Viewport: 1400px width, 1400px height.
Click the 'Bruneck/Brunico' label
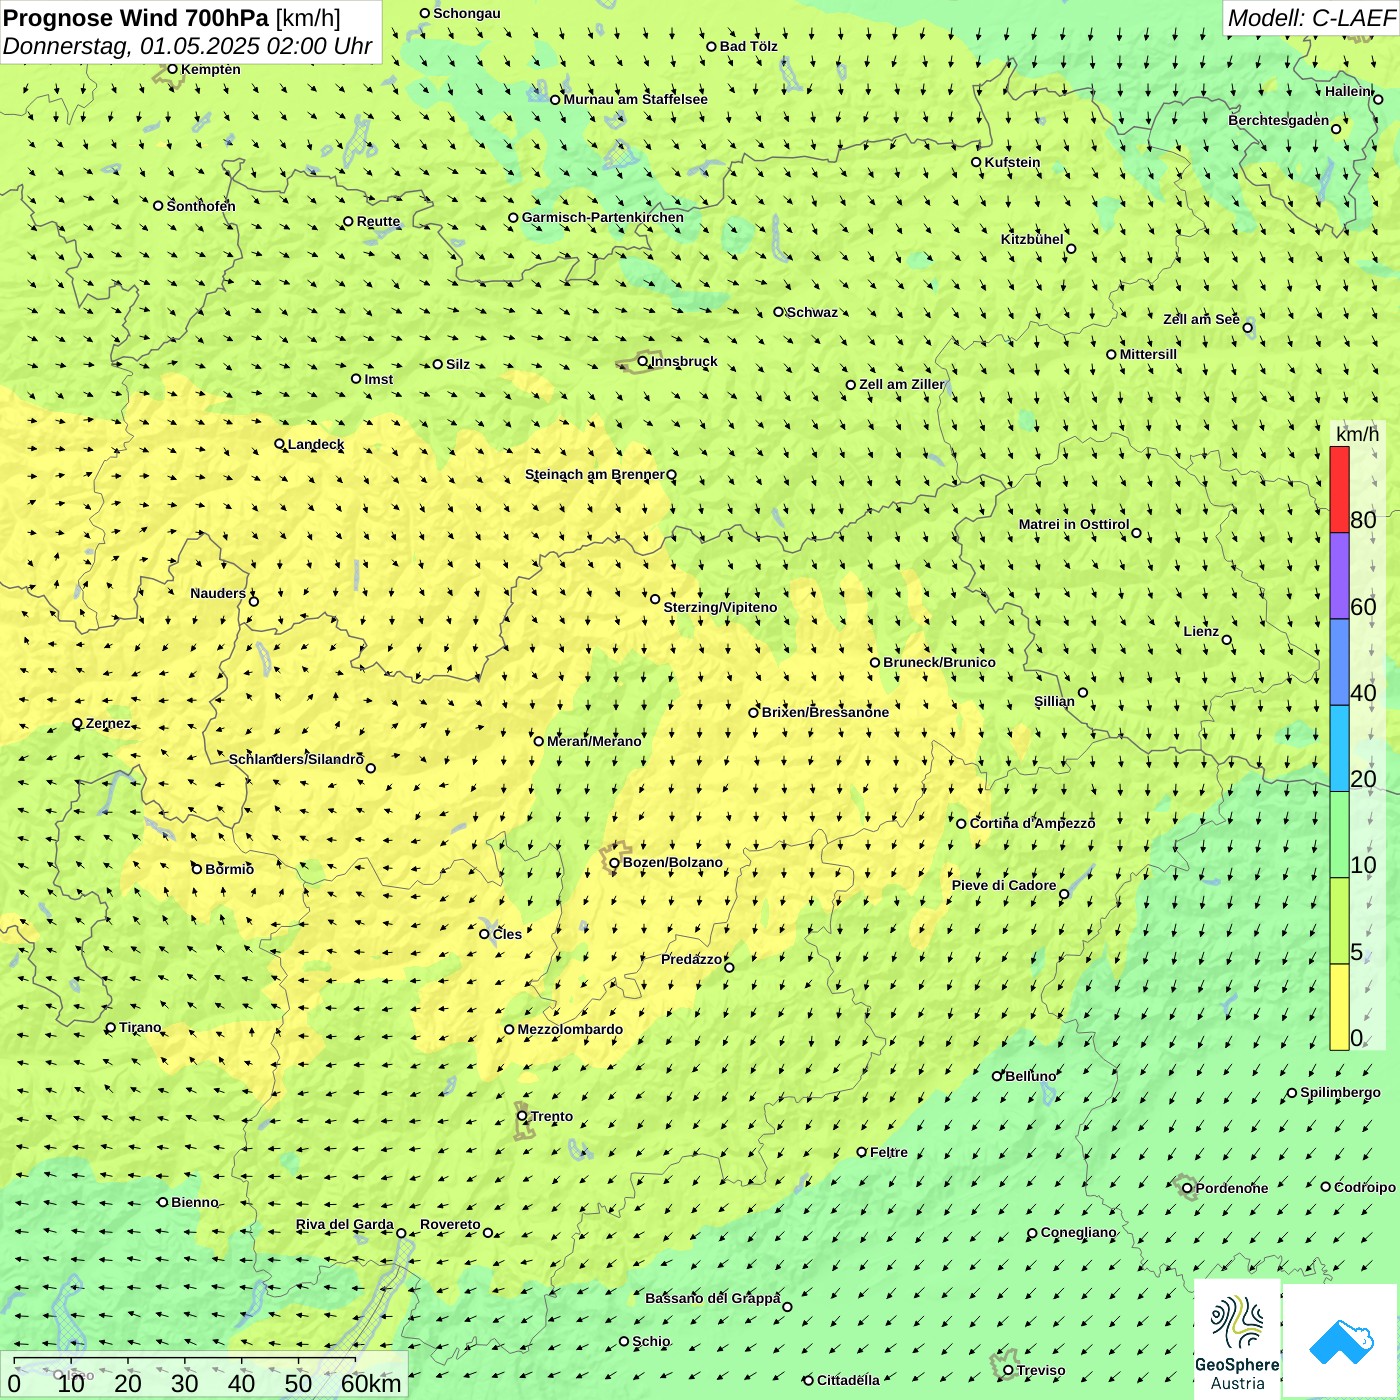tap(939, 662)
